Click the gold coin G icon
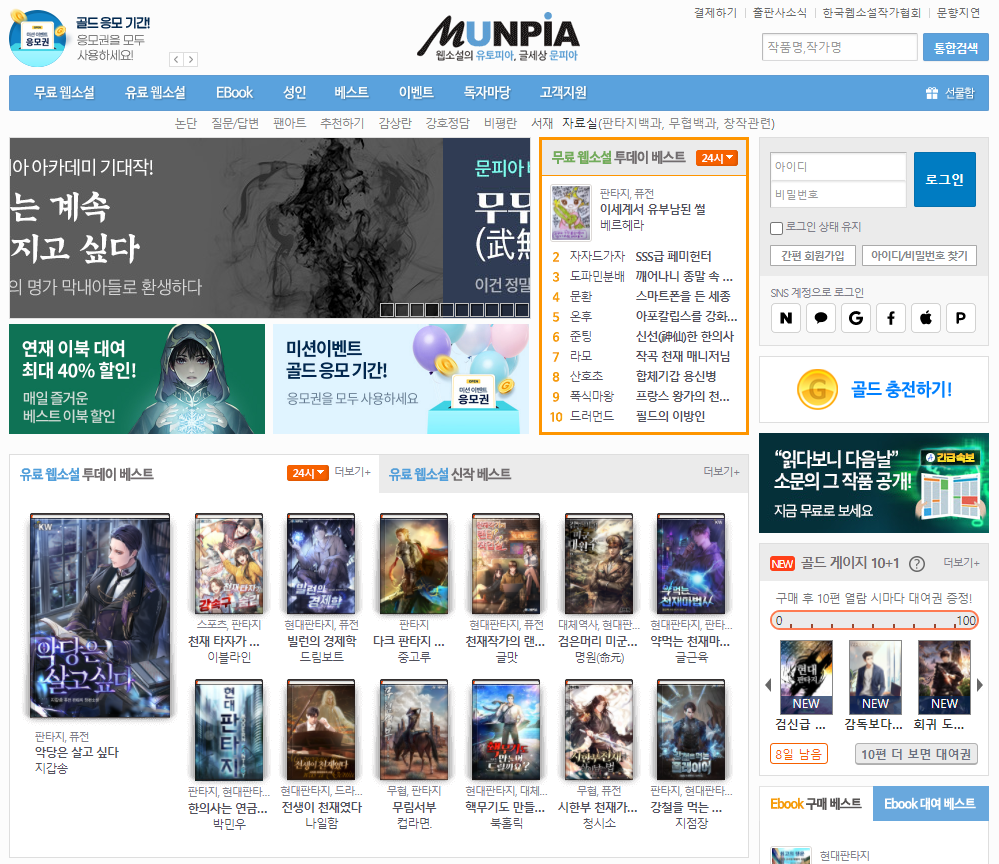The width and height of the screenshot is (999, 864). [817, 389]
